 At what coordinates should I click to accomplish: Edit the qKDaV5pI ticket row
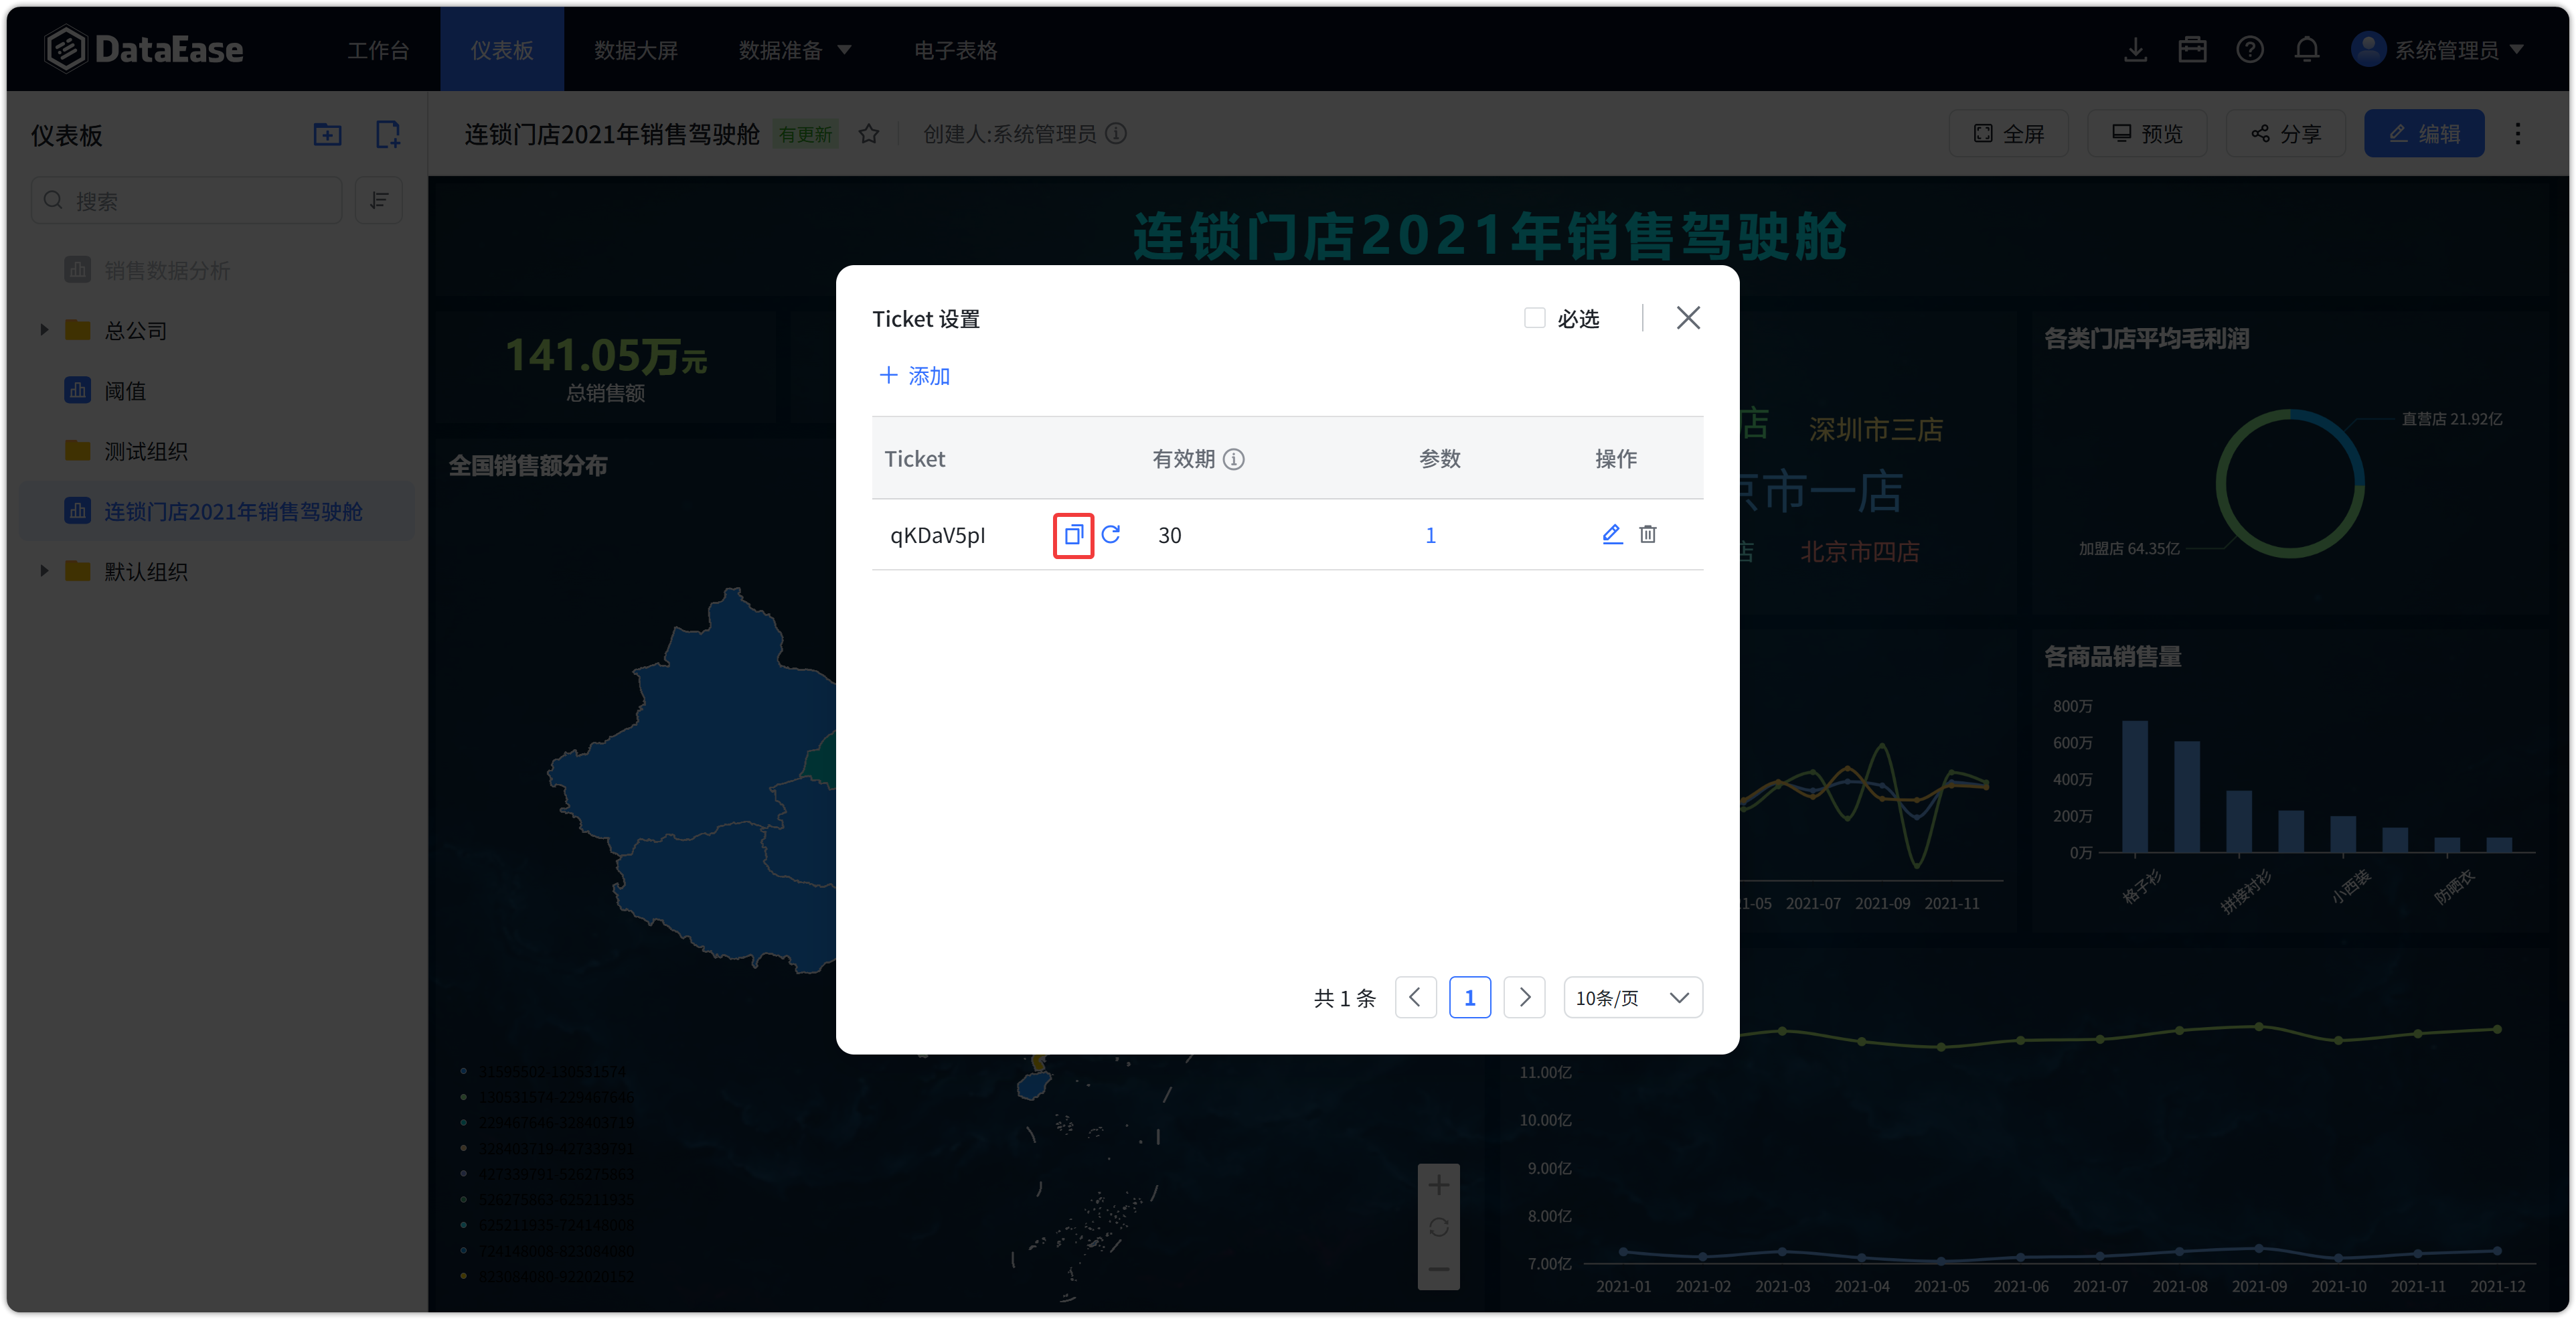pos(1612,534)
